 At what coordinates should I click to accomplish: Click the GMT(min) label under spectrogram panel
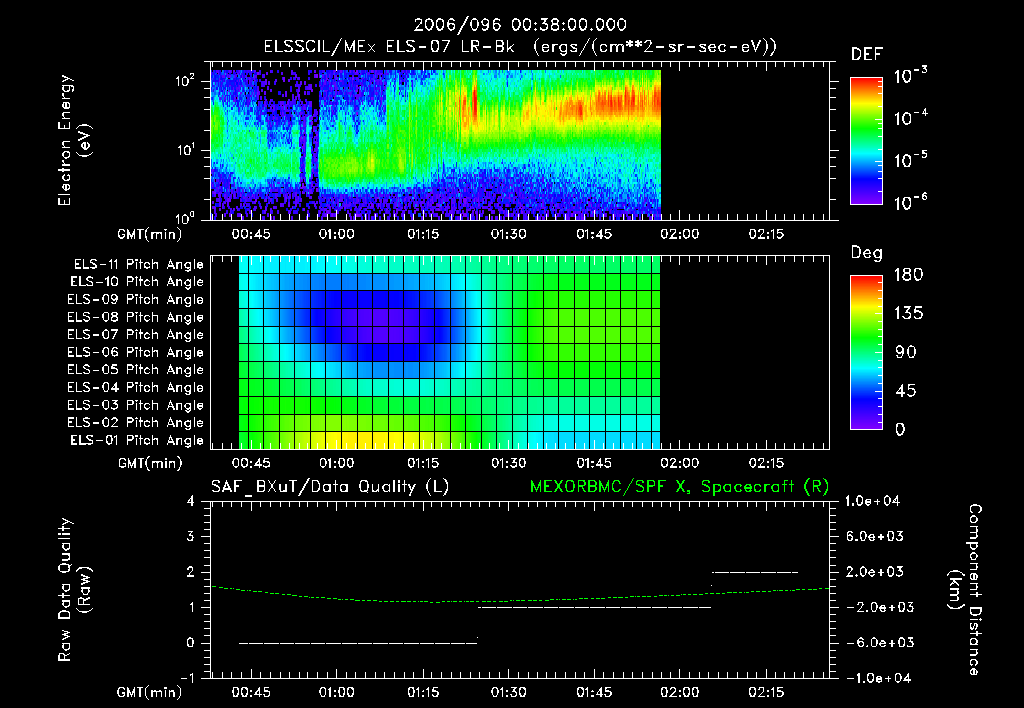(x=150, y=234)
